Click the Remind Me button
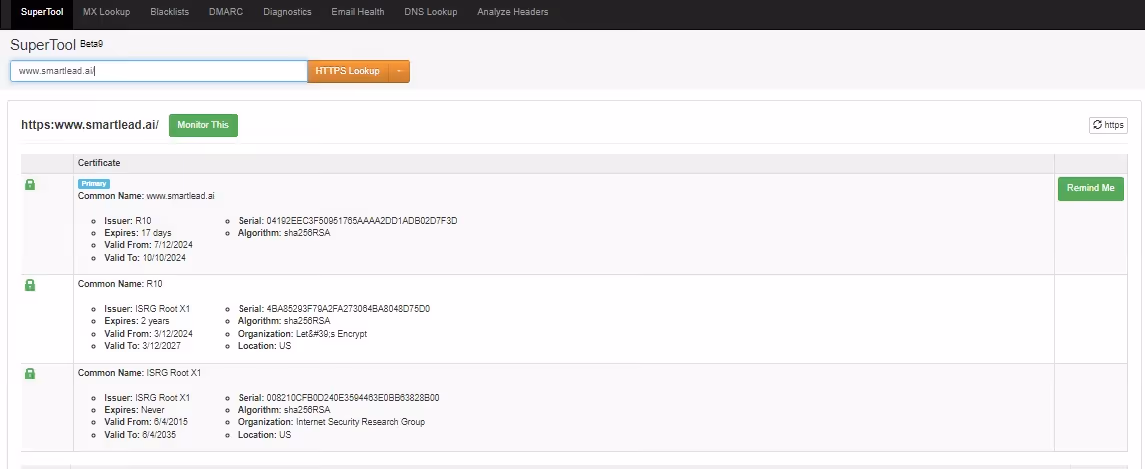The height and width of the screenshot is (469, 1145). (x=1090, y=188)
